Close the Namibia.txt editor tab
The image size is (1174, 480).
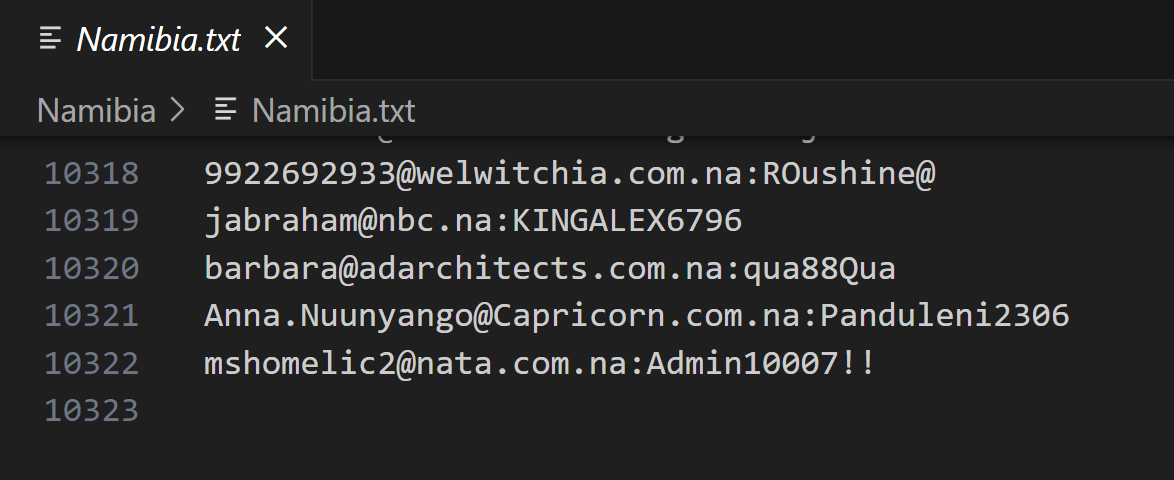click(x=275, y=39)
